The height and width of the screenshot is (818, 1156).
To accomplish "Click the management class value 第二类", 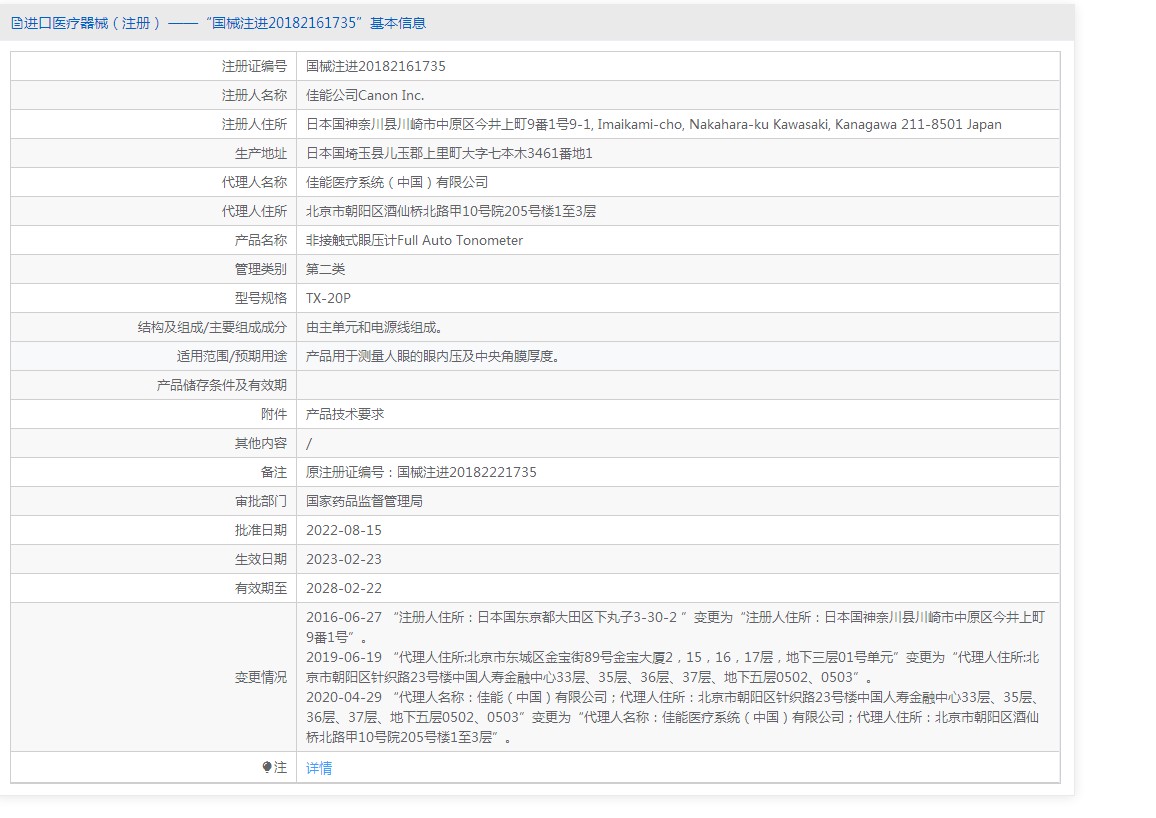I will (325, 269).
